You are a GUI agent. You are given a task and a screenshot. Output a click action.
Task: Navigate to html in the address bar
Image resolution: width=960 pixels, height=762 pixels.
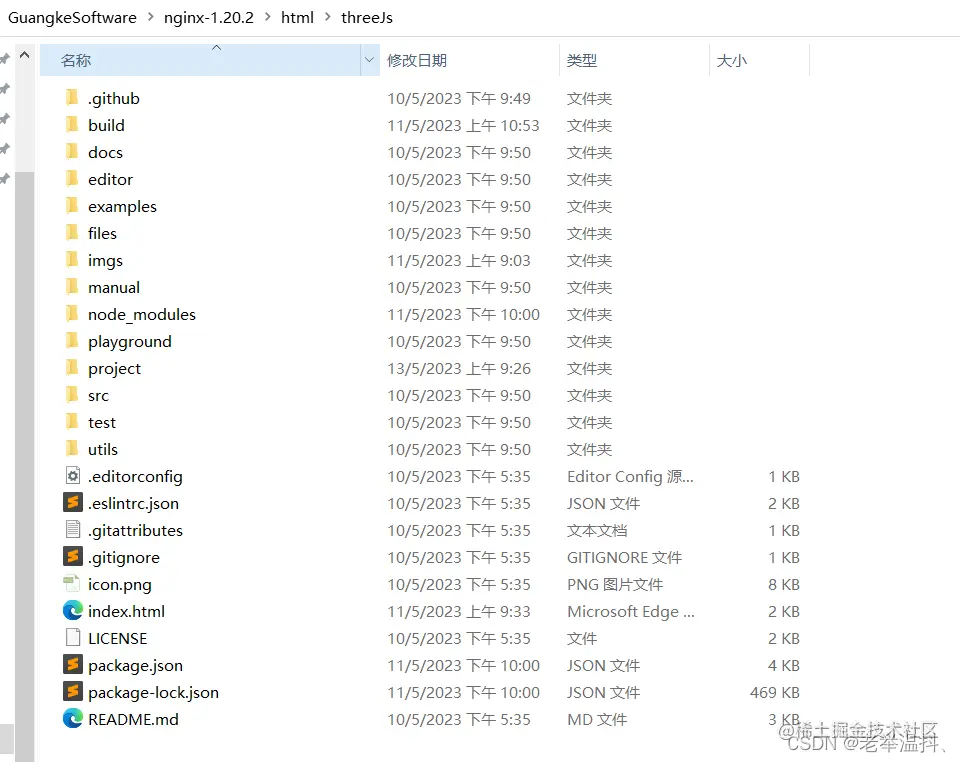pyautogui.click(x=298, y=18)
